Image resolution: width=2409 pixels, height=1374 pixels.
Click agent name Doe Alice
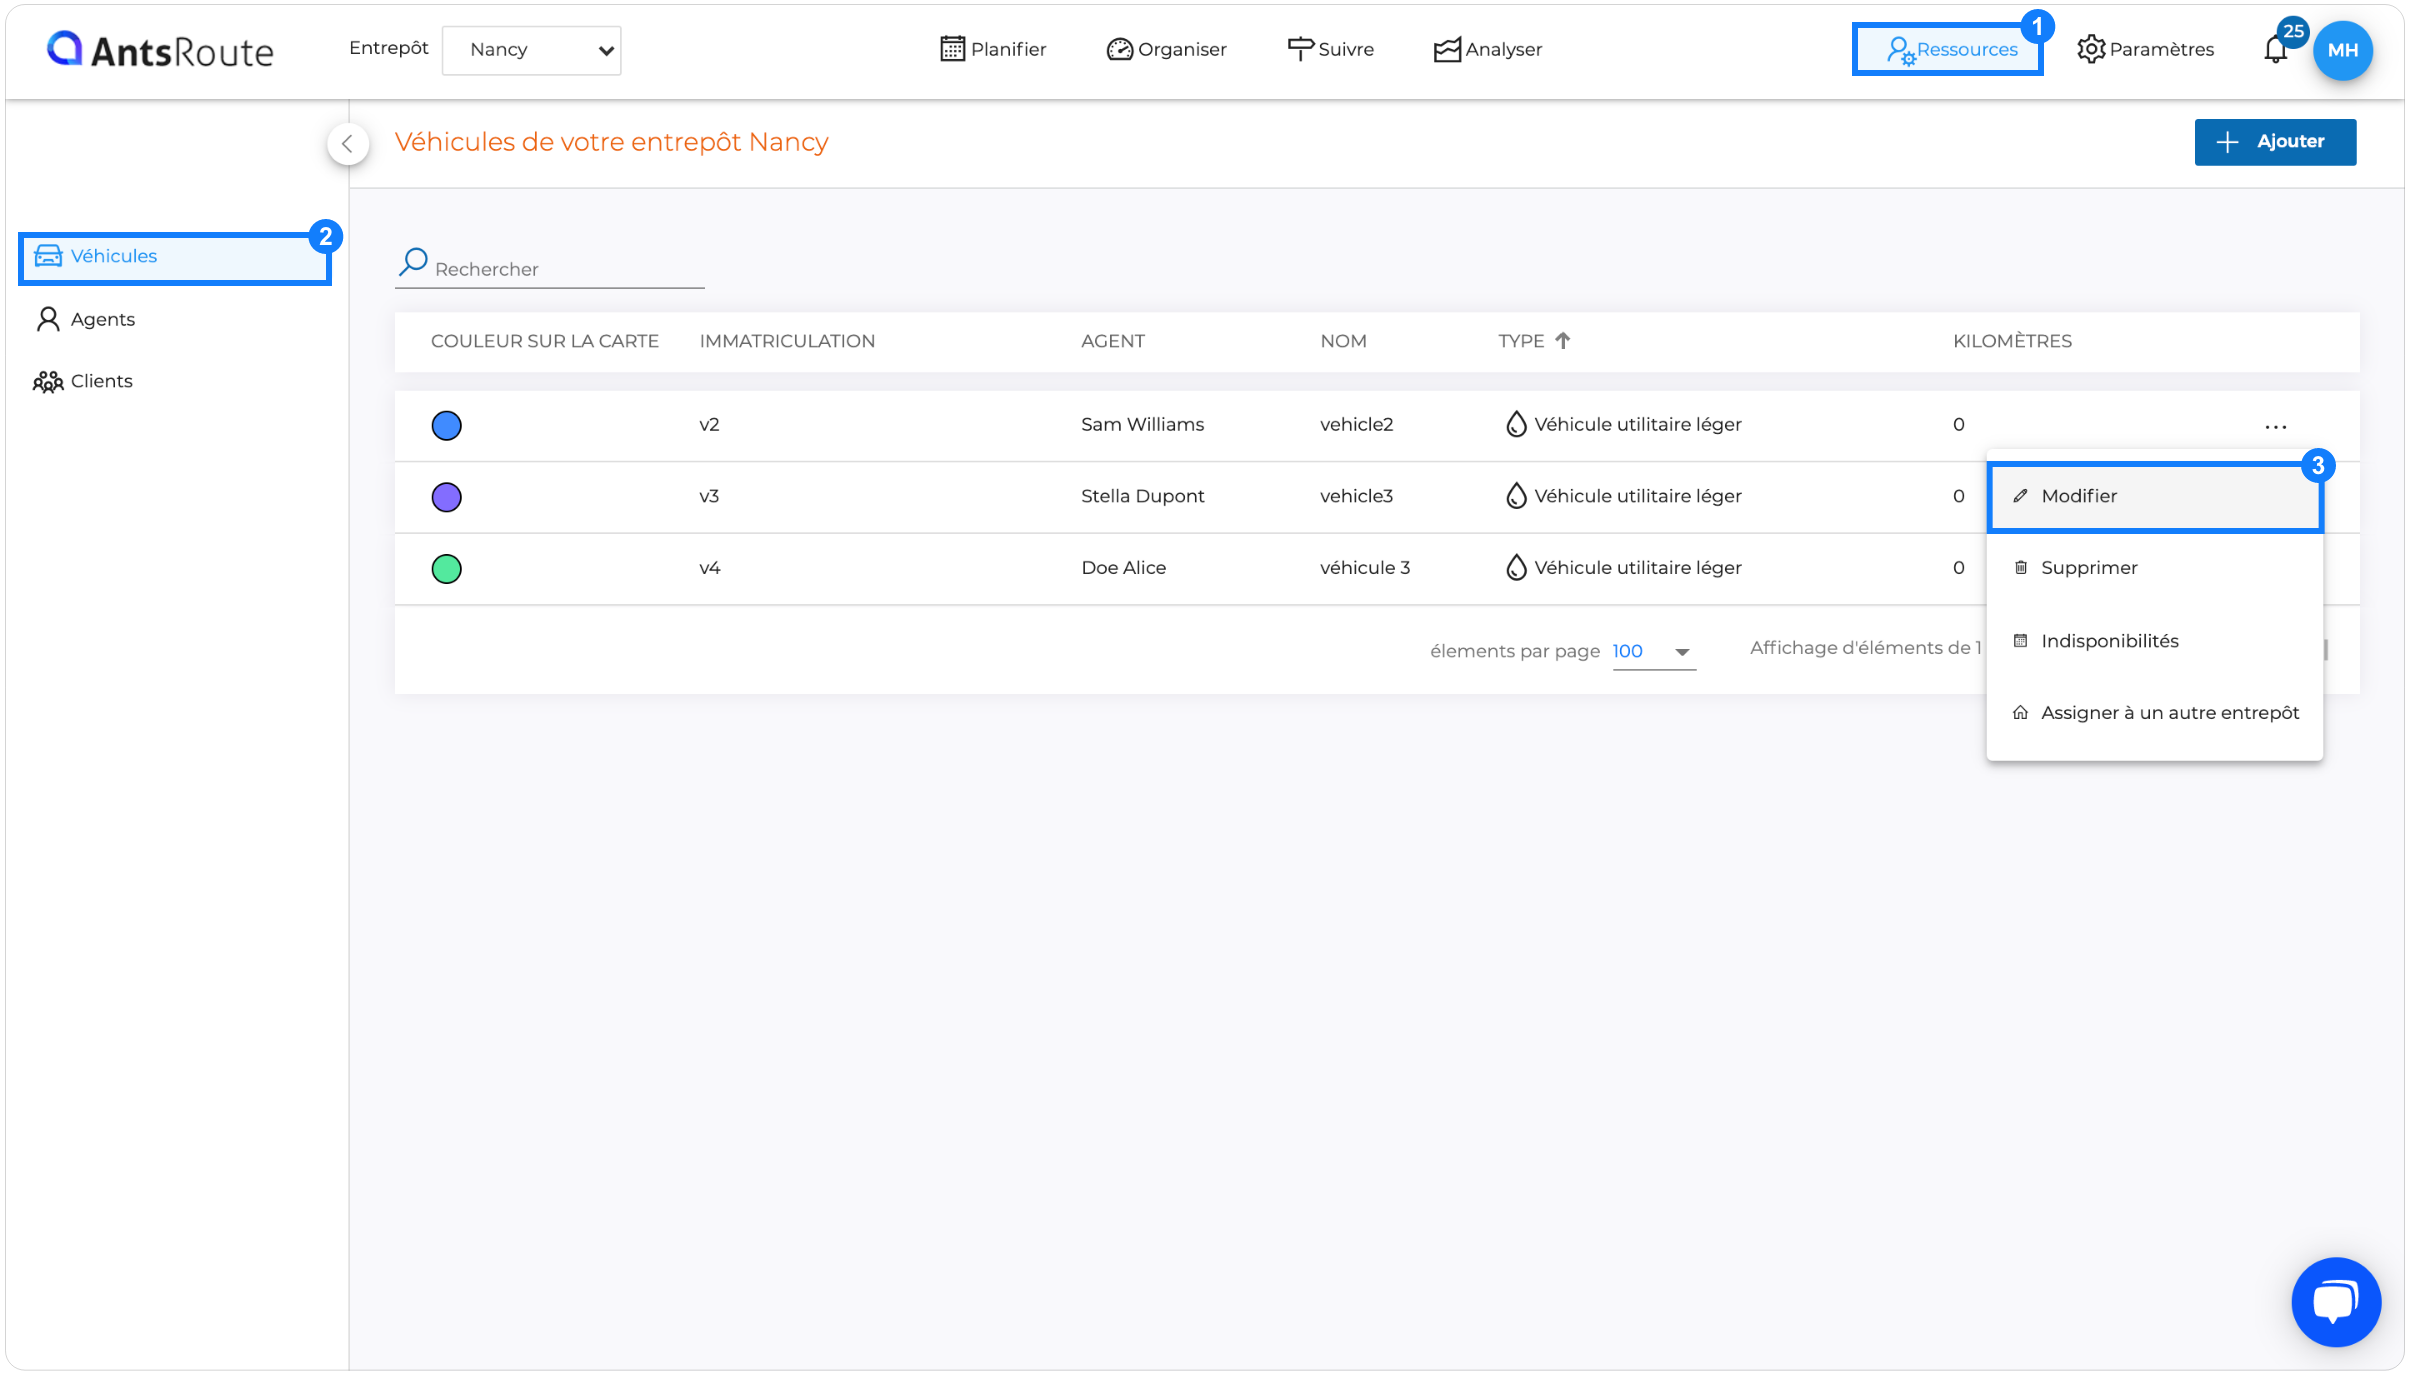(1123, 568)
